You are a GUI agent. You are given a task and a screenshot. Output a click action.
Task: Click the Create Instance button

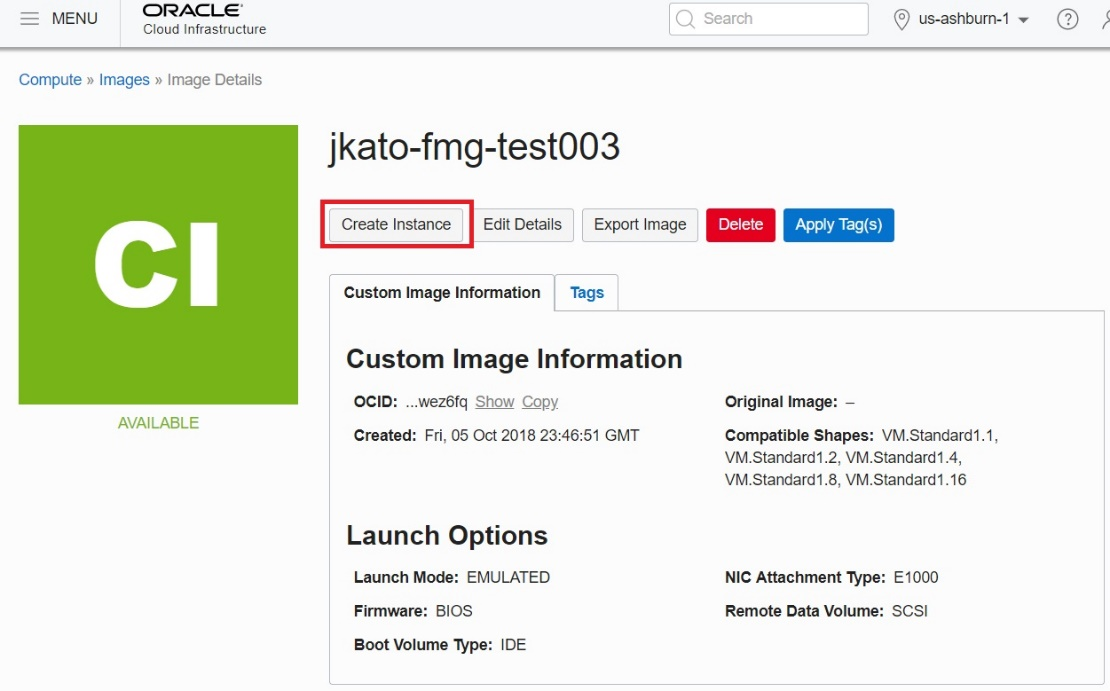[x=396, y=225]
